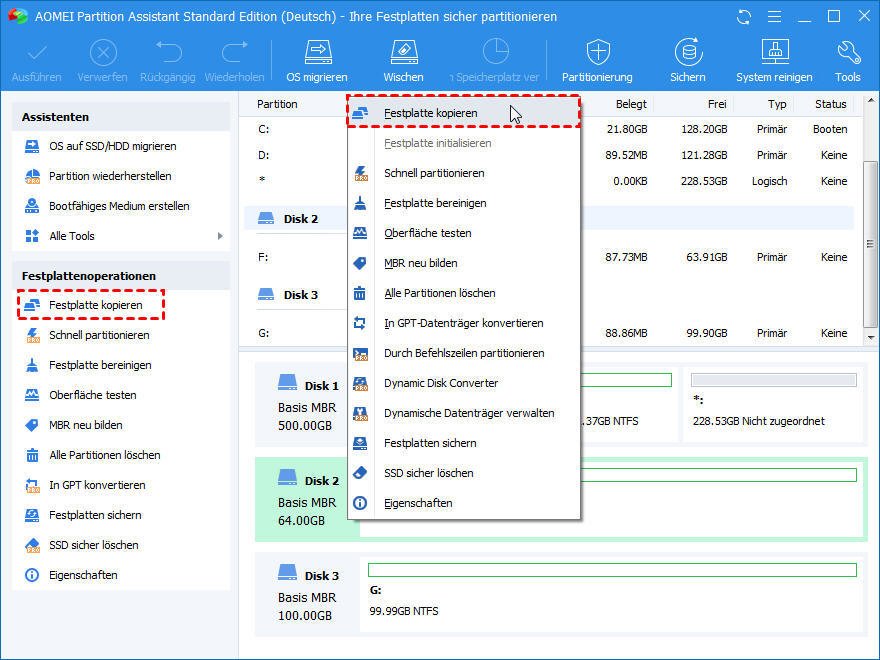Click the Ausführen apply toolbar icon
The width and height of the screenshot is (880, 660).
pyautogui.click(x=36, y=61)
